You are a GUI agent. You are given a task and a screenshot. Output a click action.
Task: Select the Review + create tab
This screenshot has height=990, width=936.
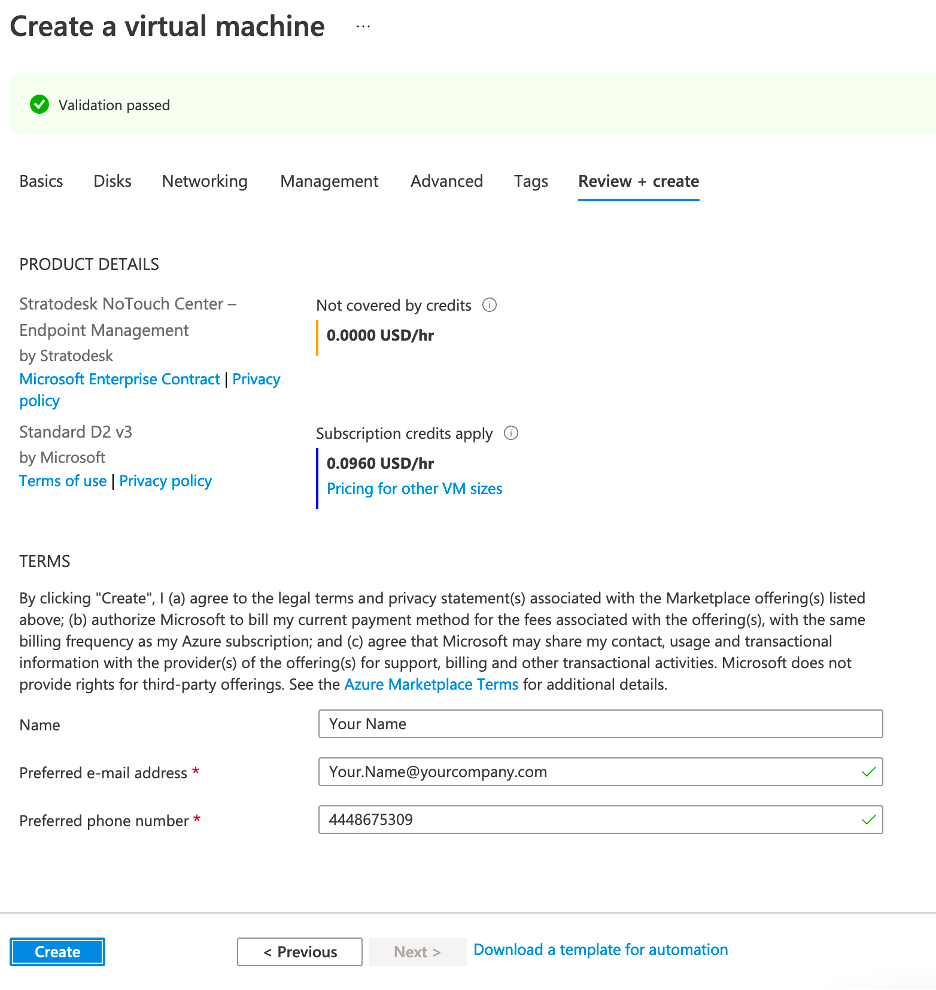tap(639, 181)
